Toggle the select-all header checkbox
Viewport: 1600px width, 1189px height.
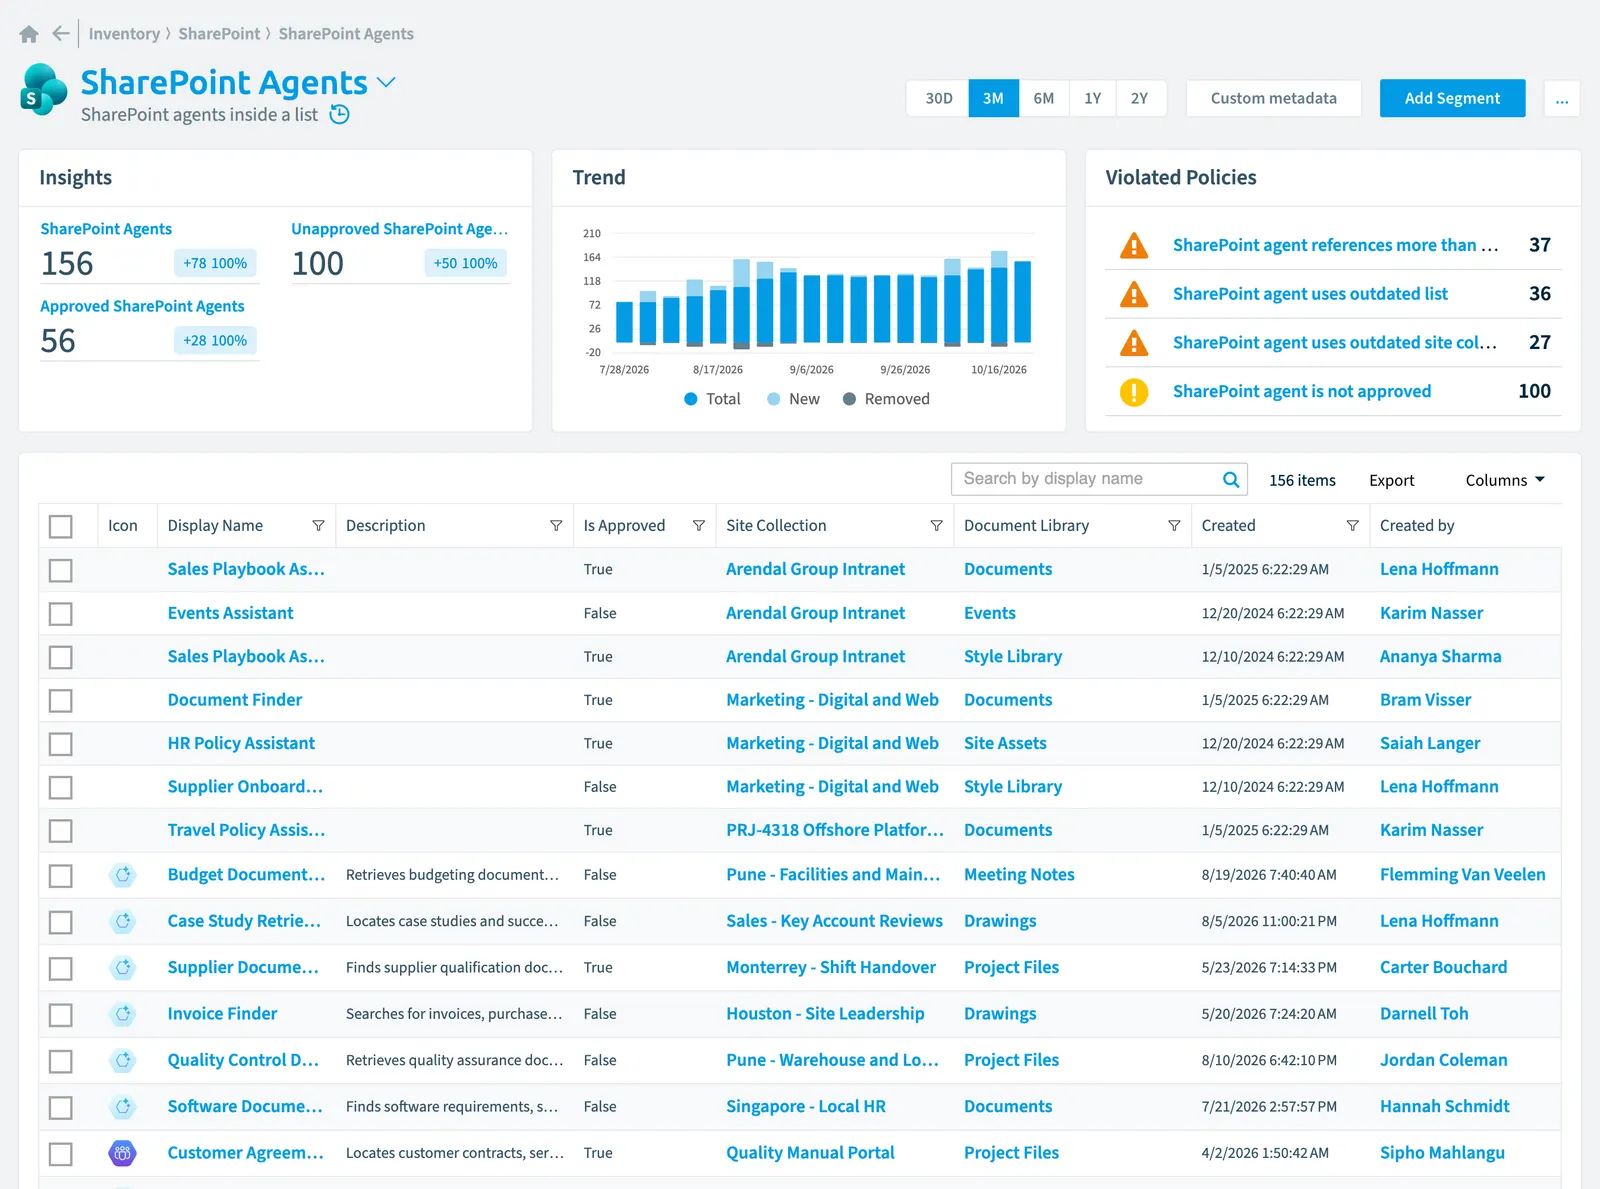[61, 527]
